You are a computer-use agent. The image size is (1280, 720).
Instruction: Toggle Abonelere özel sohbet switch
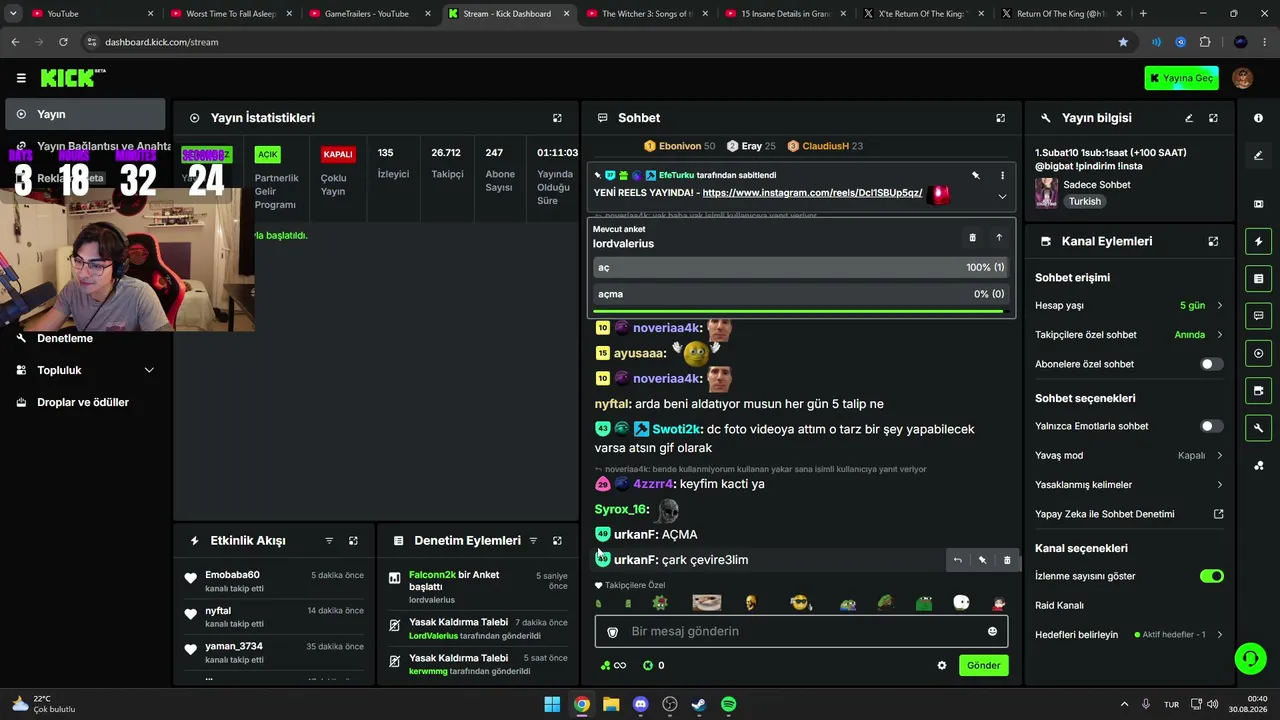pos(1211,364)
